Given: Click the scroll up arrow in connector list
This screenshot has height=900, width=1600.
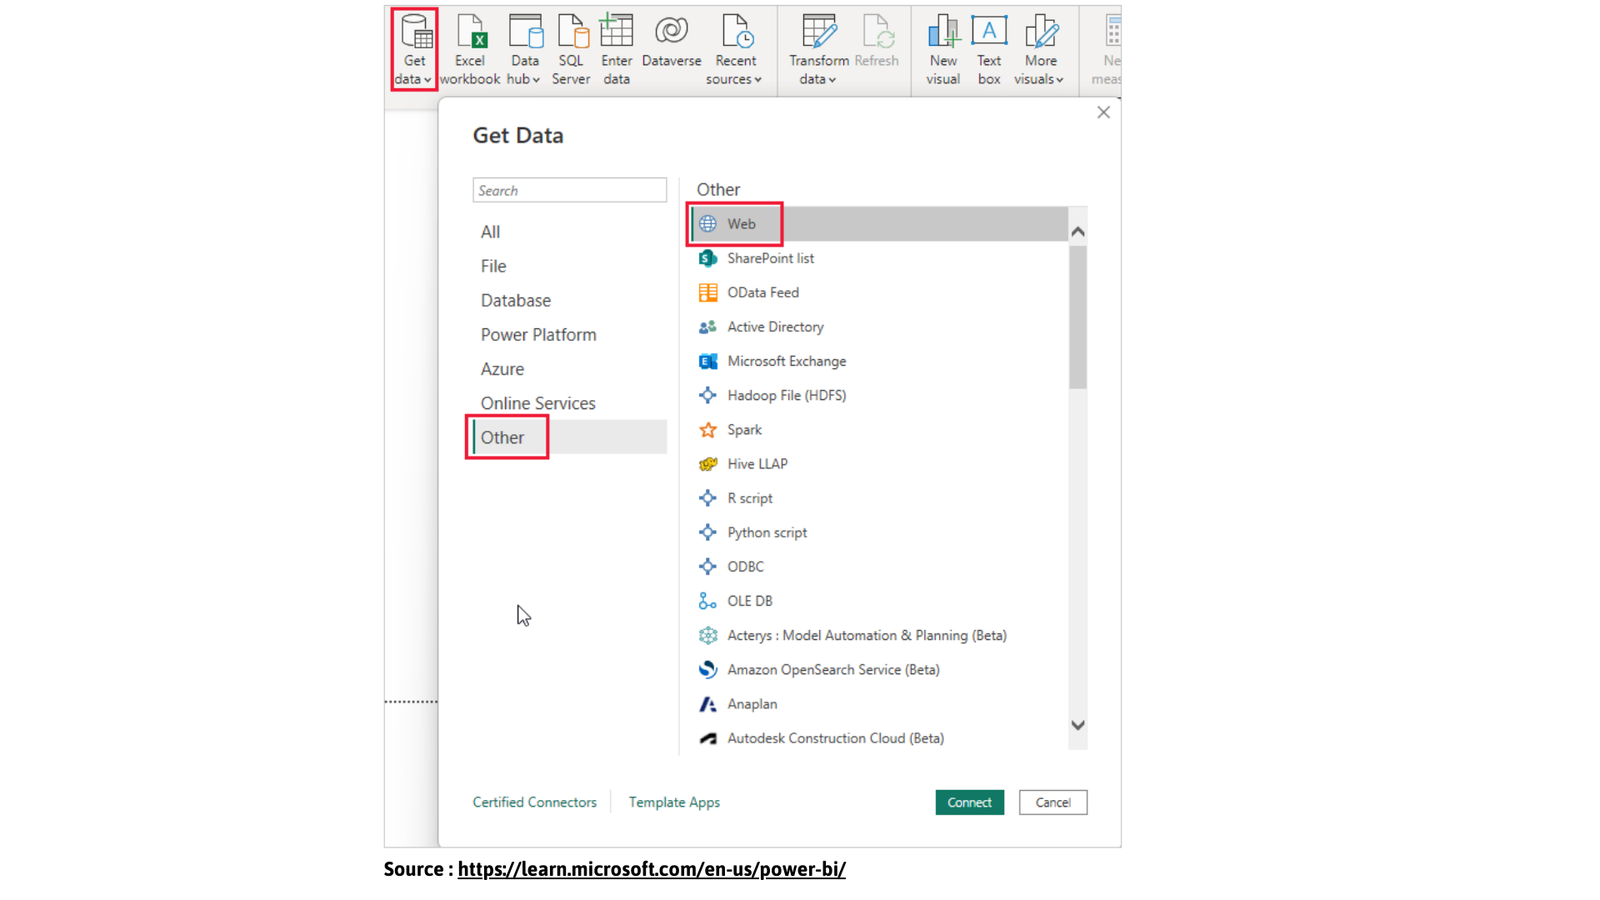Looking at the screenshot, I should pyautogui.click(x=1078, y=232).
